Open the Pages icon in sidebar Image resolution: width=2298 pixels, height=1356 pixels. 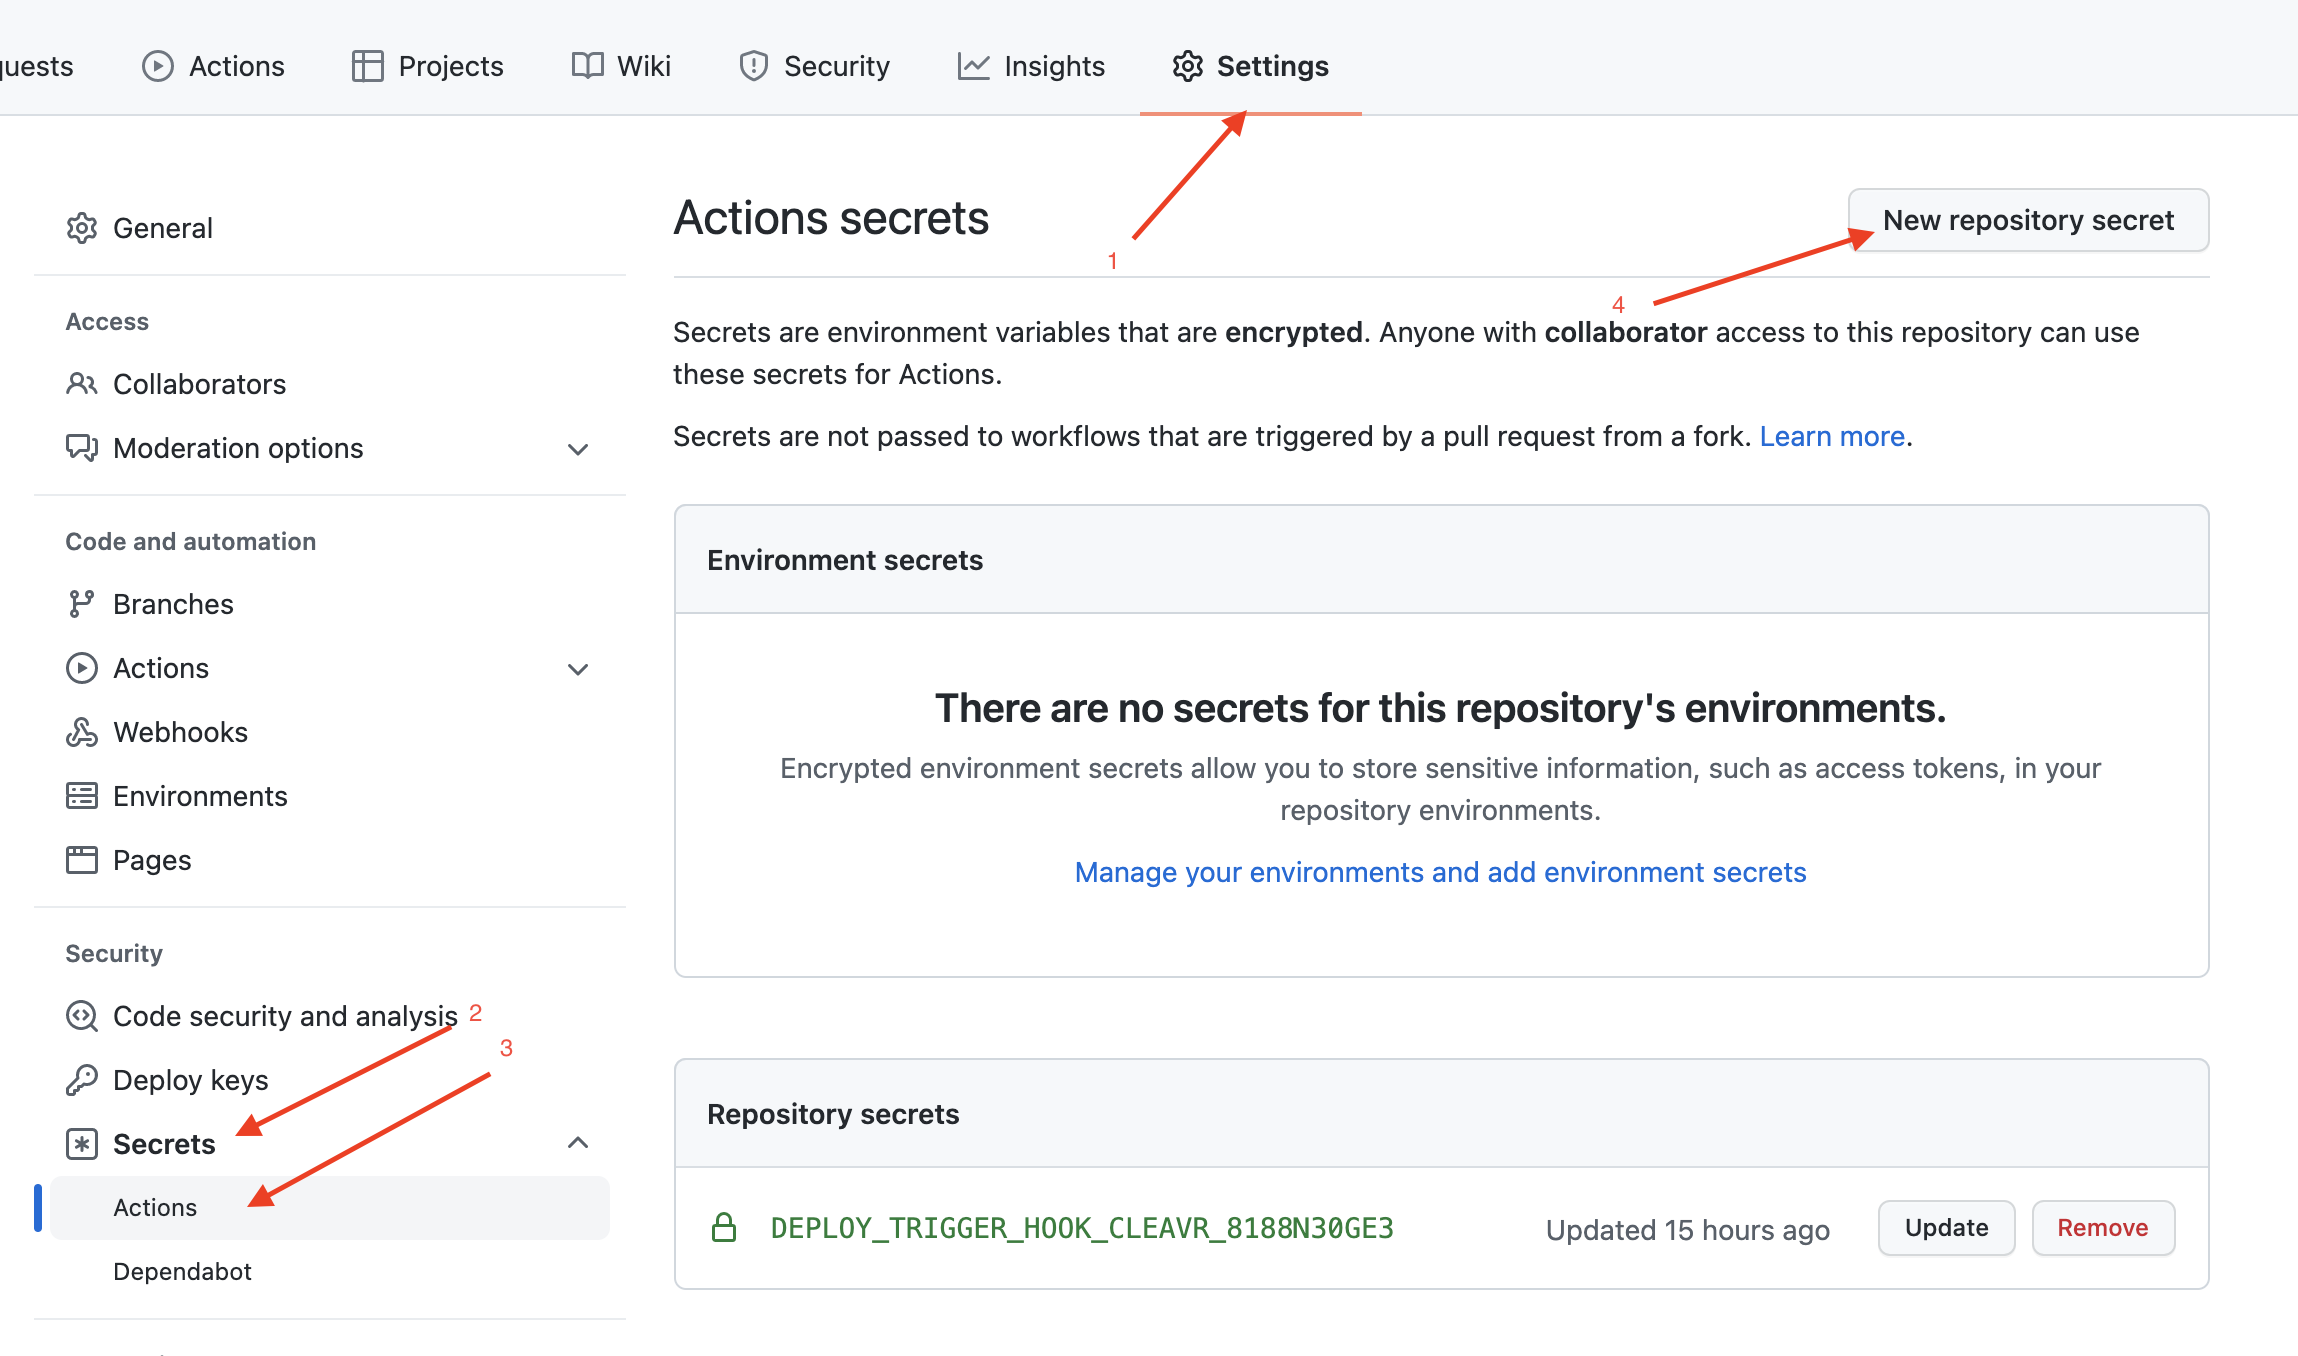[82, 860]
